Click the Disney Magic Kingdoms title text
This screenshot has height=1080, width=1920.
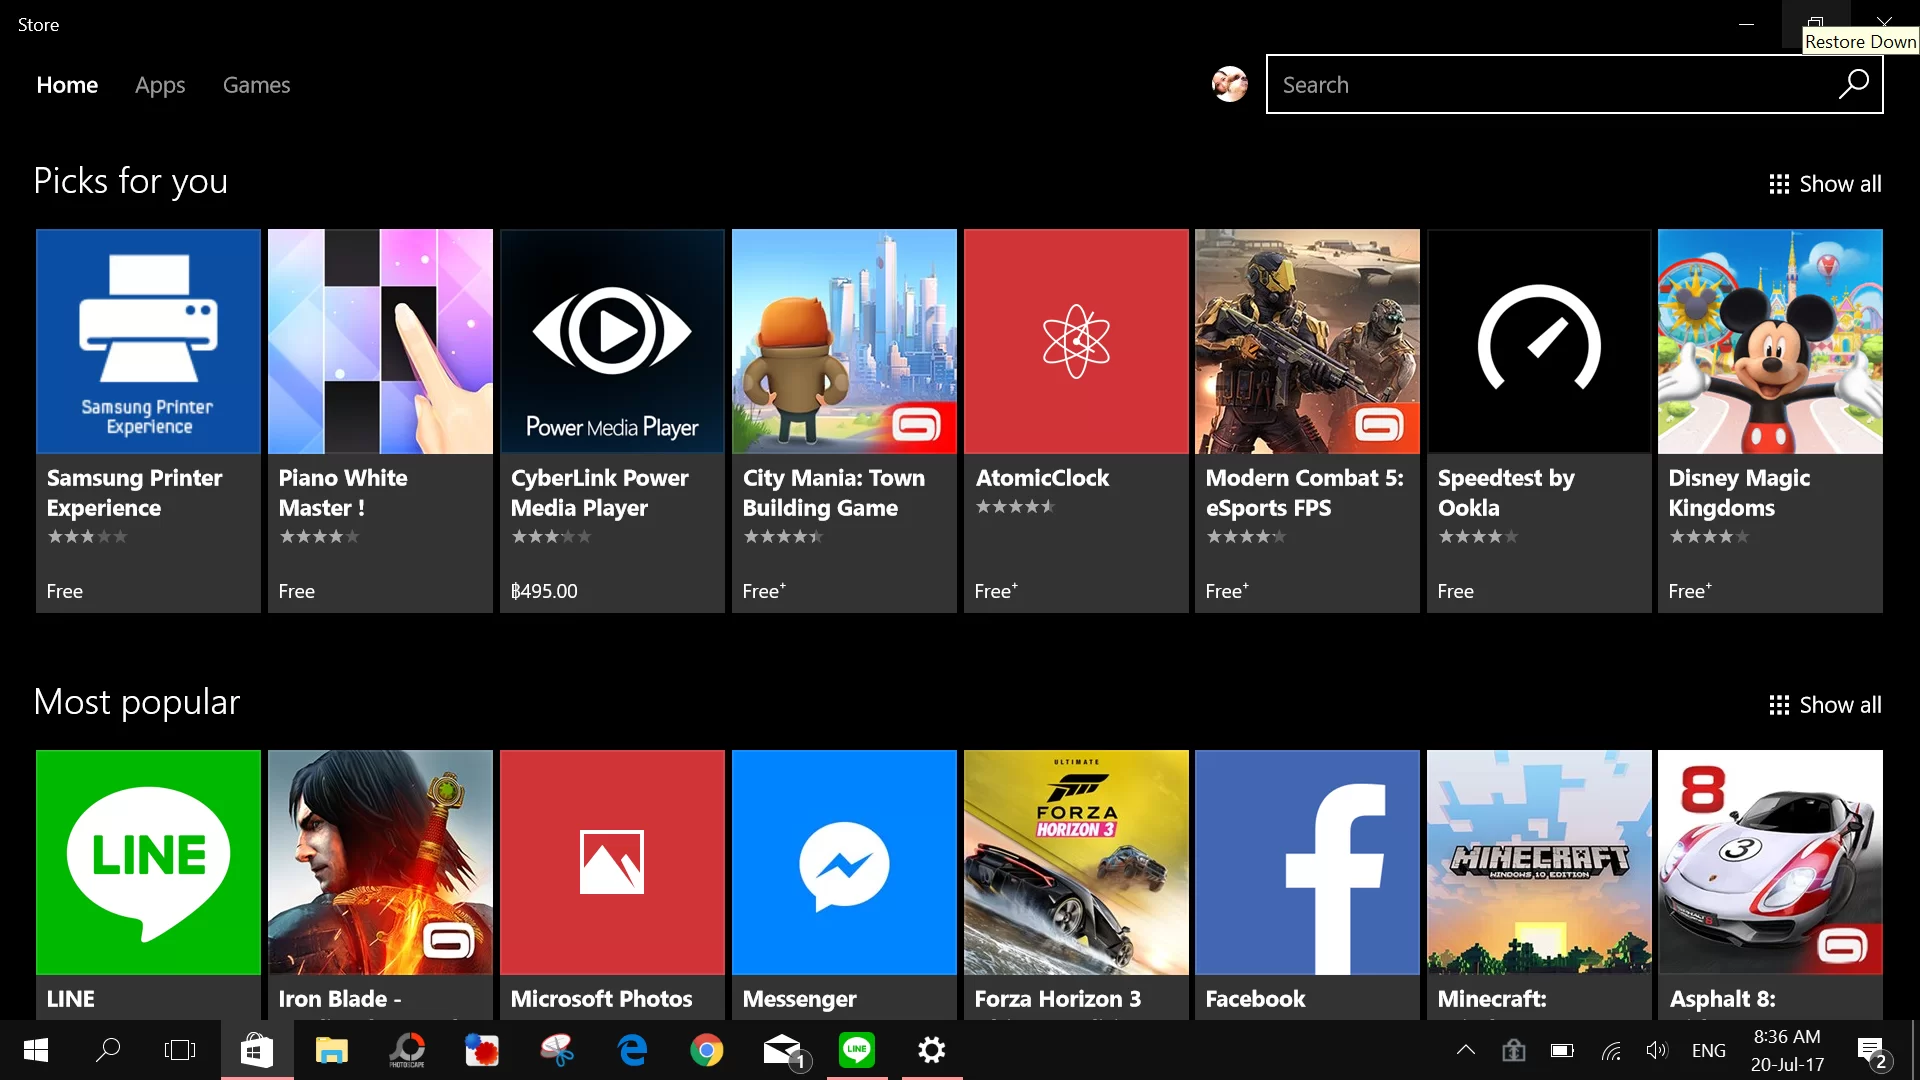coord(1739,493)
